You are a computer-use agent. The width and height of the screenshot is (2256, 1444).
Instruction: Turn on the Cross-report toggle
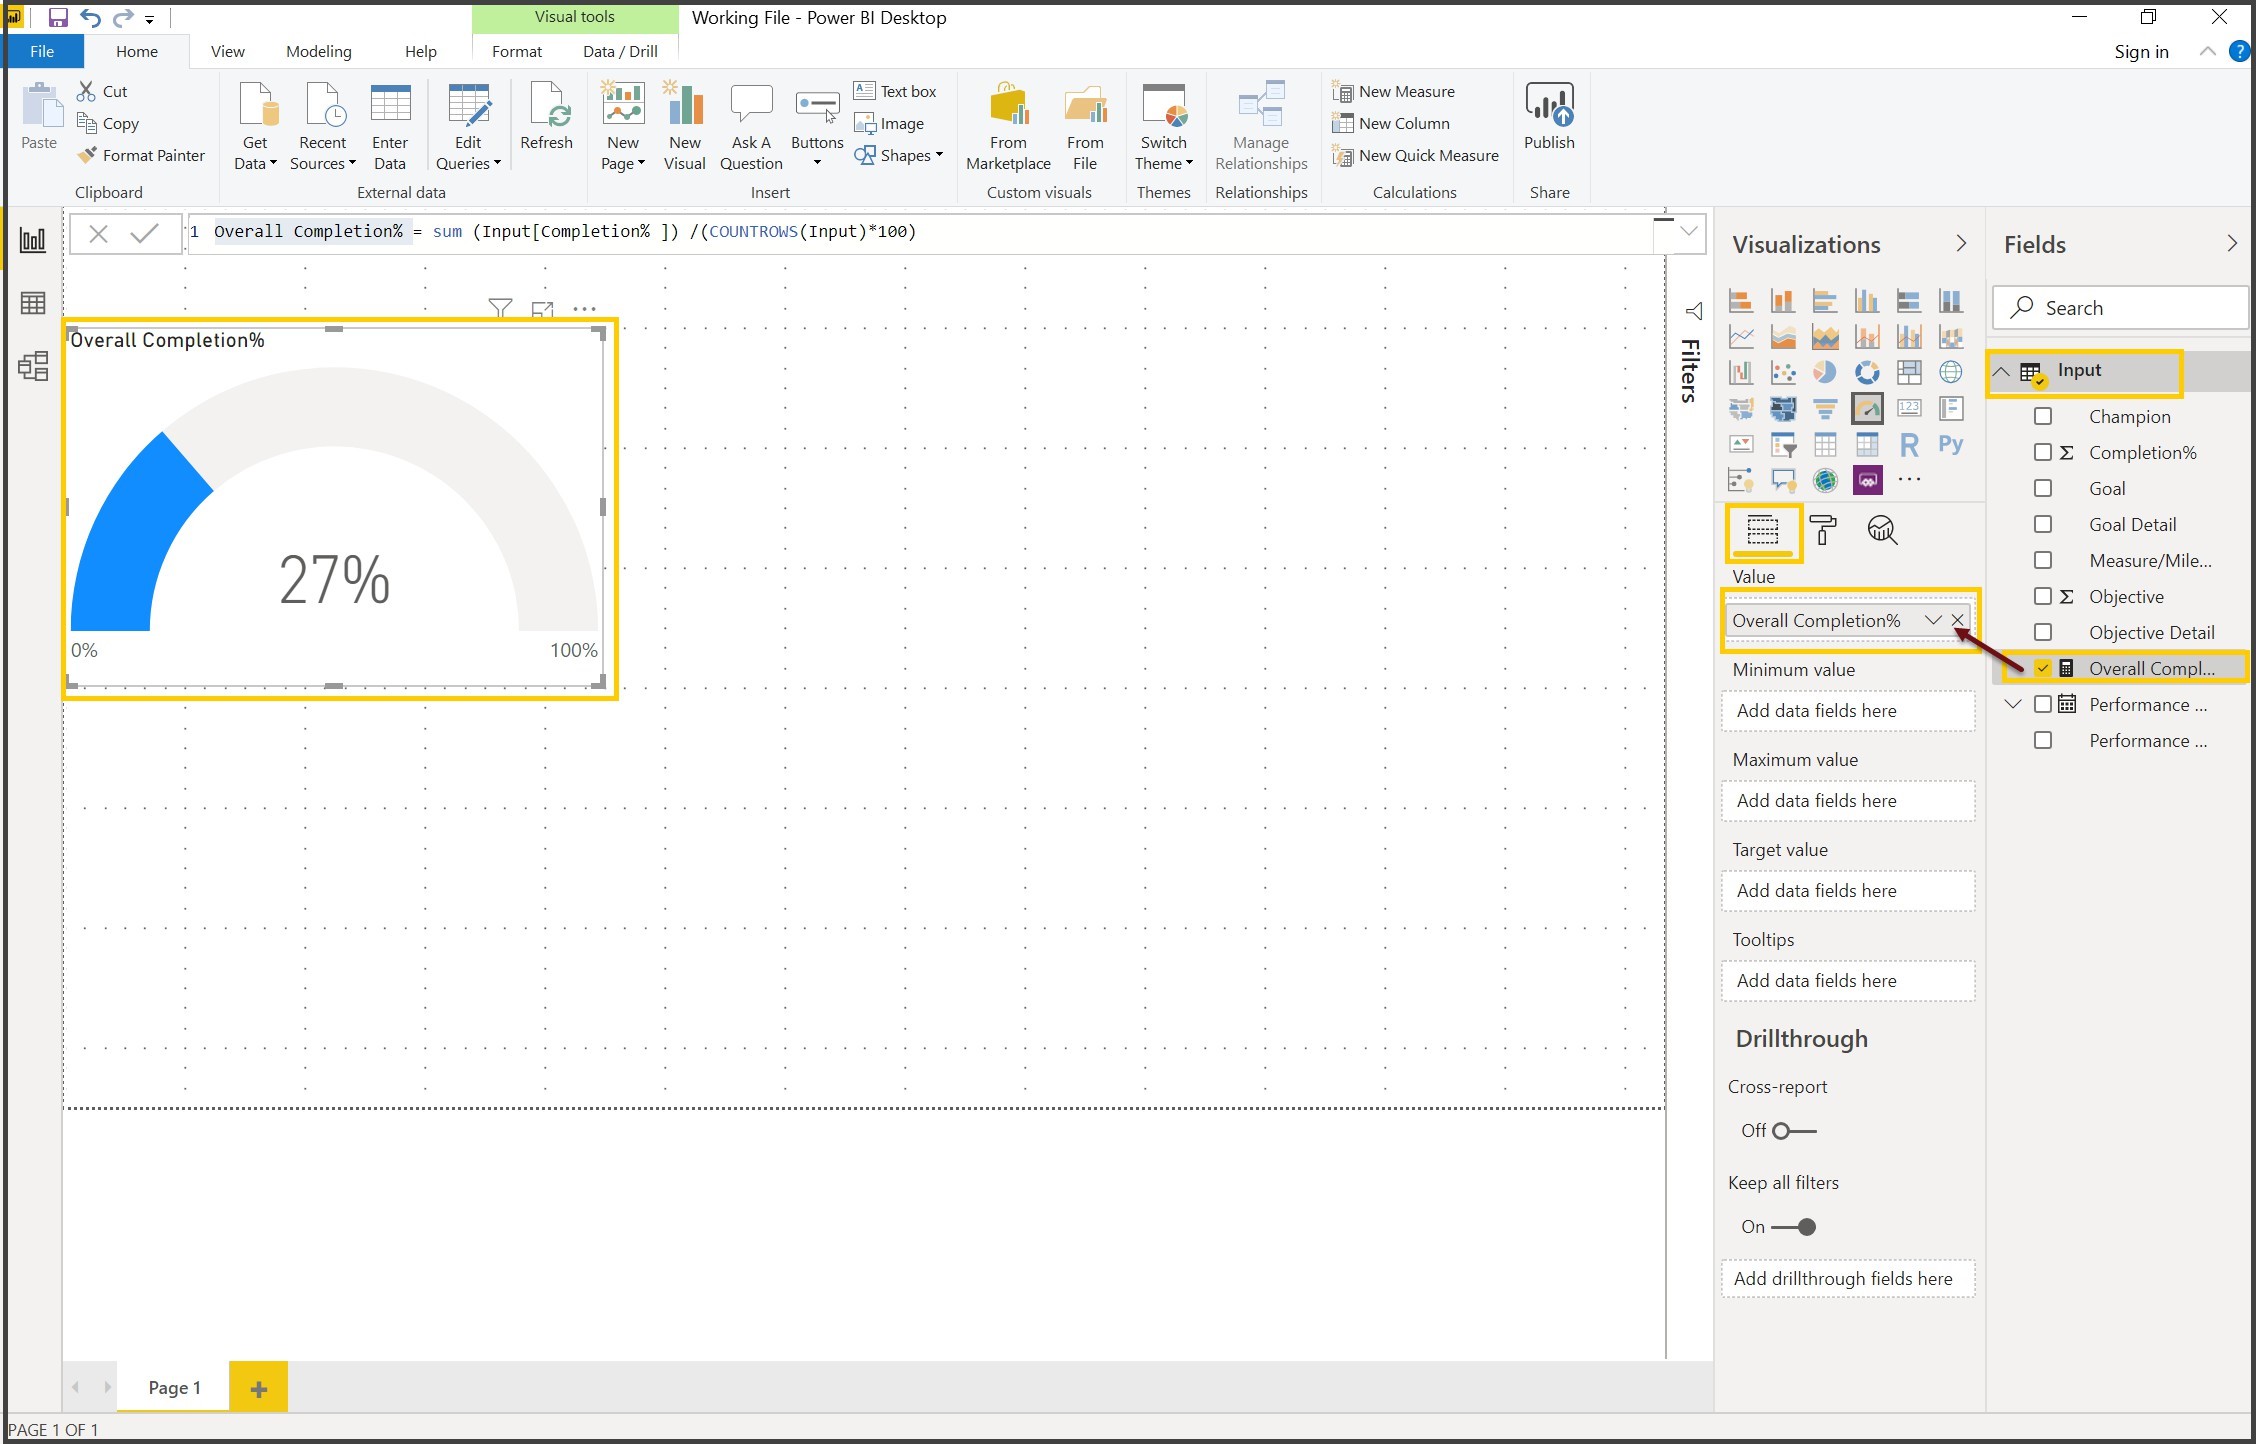(x=1793, y=1131)
